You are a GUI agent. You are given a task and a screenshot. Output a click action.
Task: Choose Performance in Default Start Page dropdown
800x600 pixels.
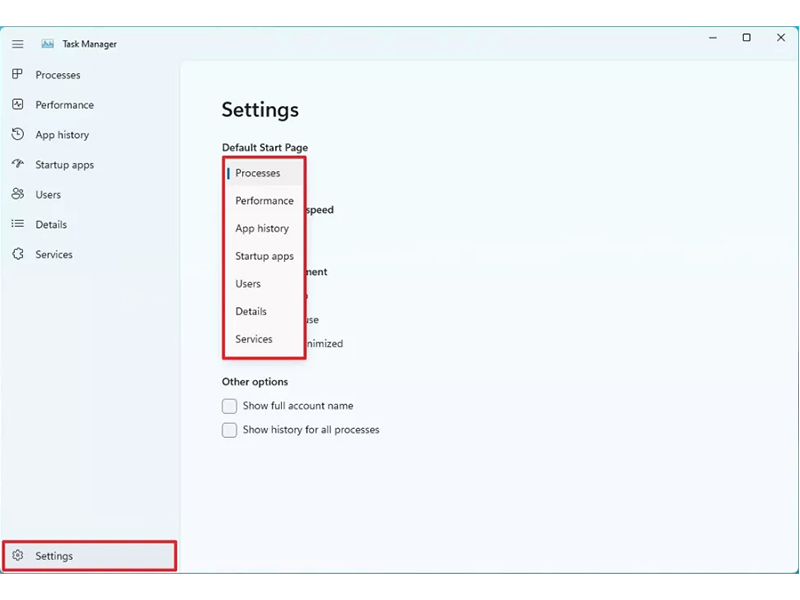pyautogui.click(x=264, y=201)
